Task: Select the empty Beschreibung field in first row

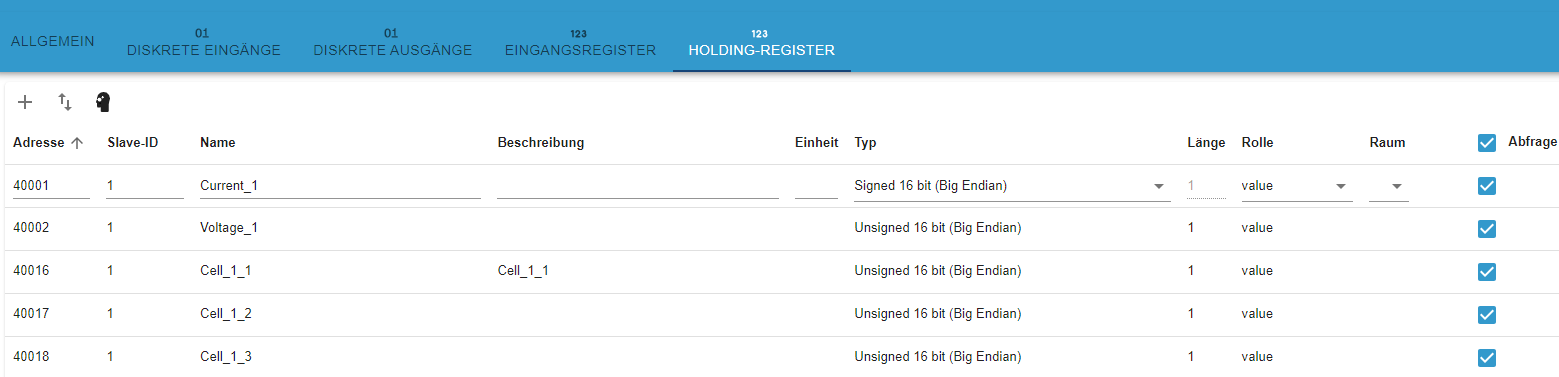Action: pyautogui.click(x=638, y=186)
